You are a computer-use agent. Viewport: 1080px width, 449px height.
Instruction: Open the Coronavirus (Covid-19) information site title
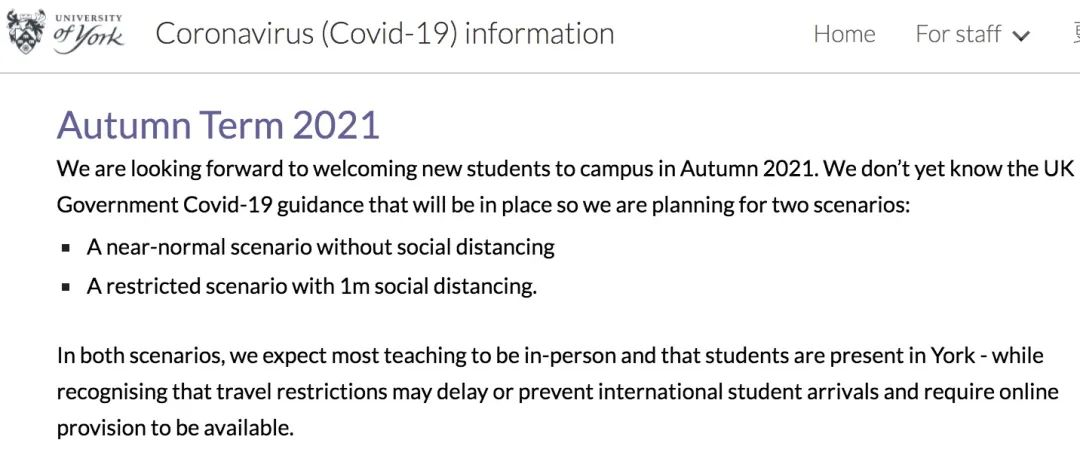[x=384, y=33]
